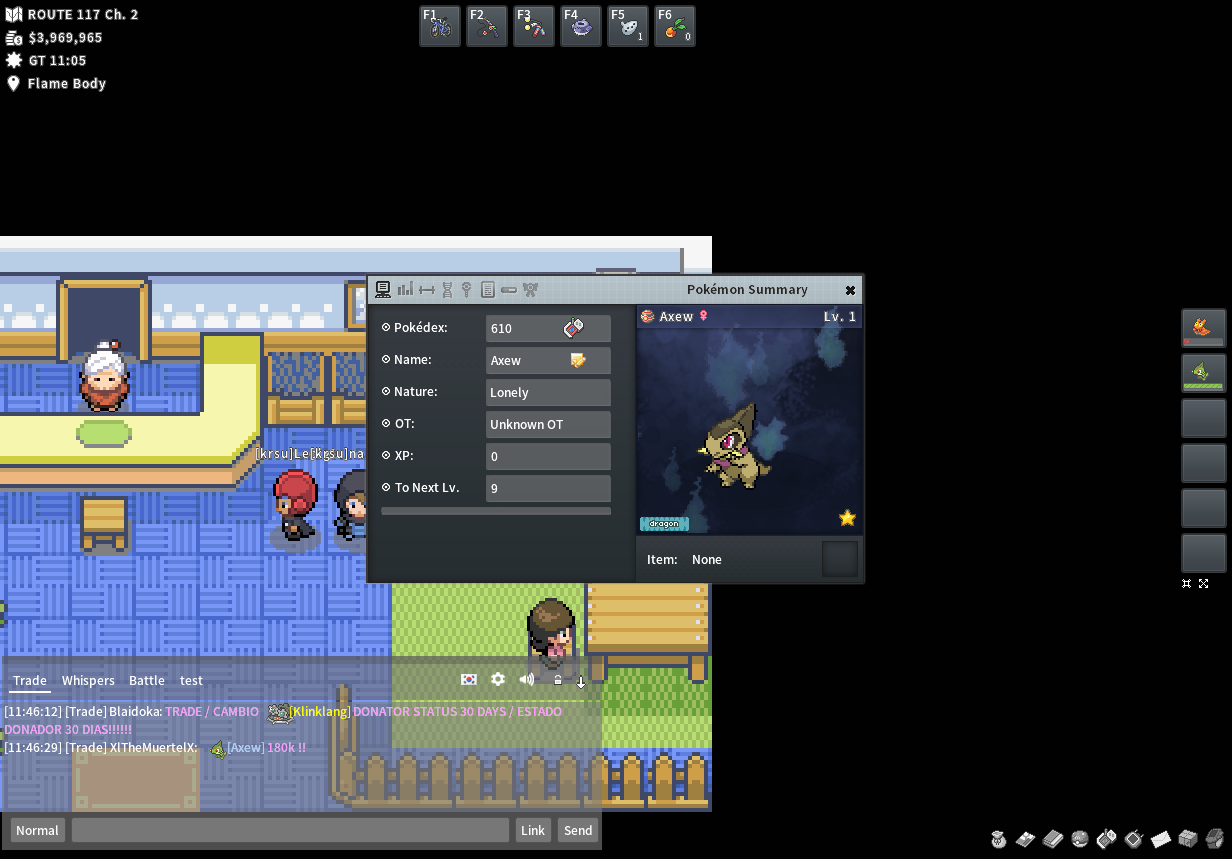Open the stats bar-chart tab in summary
Image resolution: width=1232 pixels, height=859 pixels.
pyautogui.click(x=405, y=290)
